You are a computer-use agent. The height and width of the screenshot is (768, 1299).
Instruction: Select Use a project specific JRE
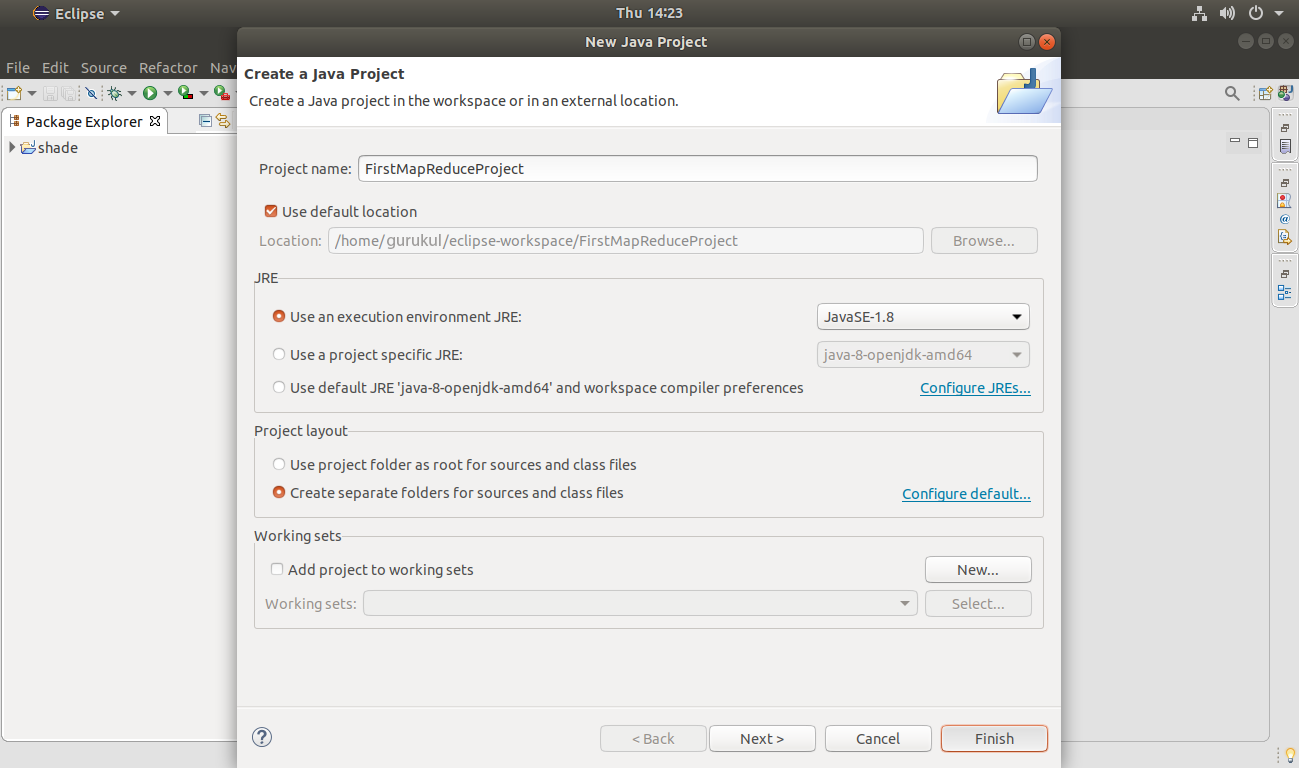pos(279,354)
